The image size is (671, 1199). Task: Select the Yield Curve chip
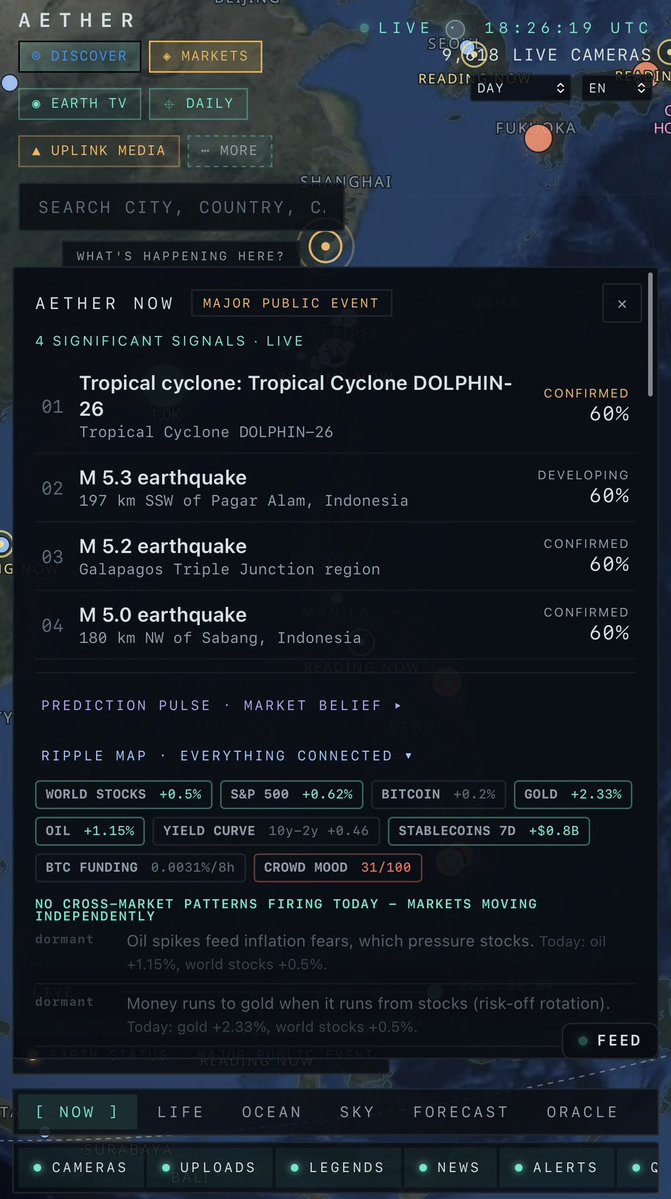click(266, 830)
